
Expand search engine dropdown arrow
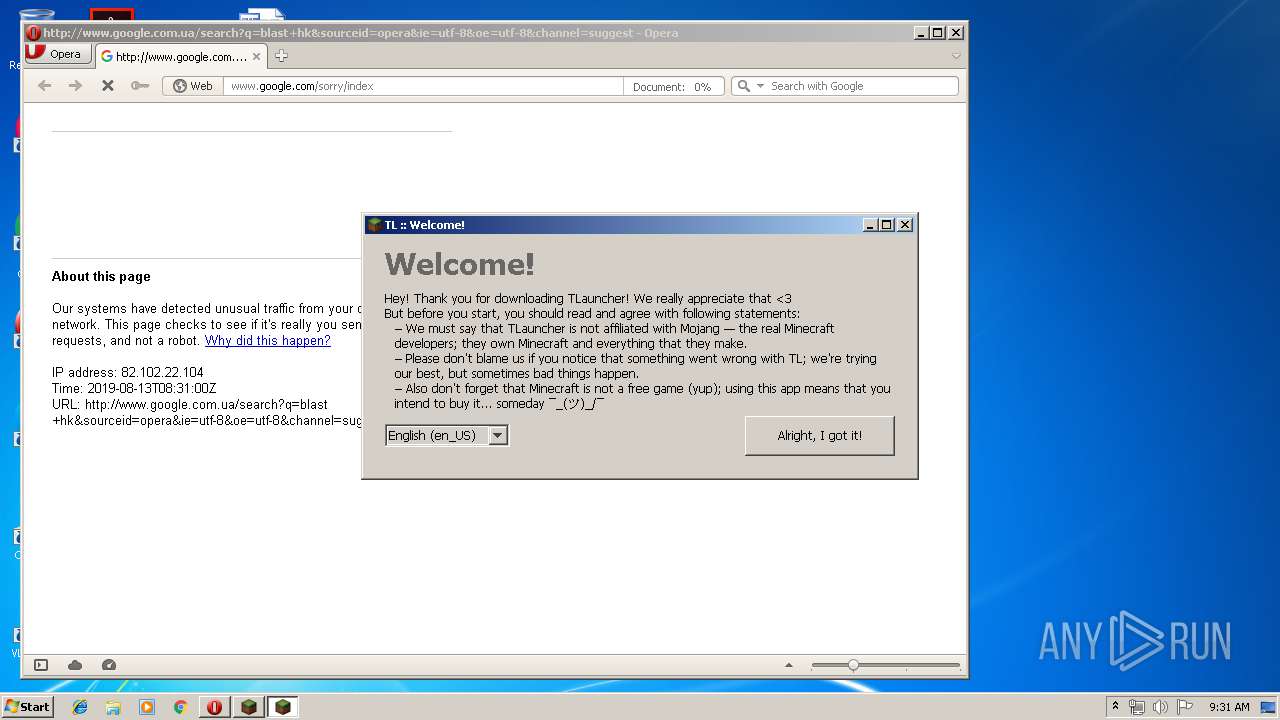760,86
